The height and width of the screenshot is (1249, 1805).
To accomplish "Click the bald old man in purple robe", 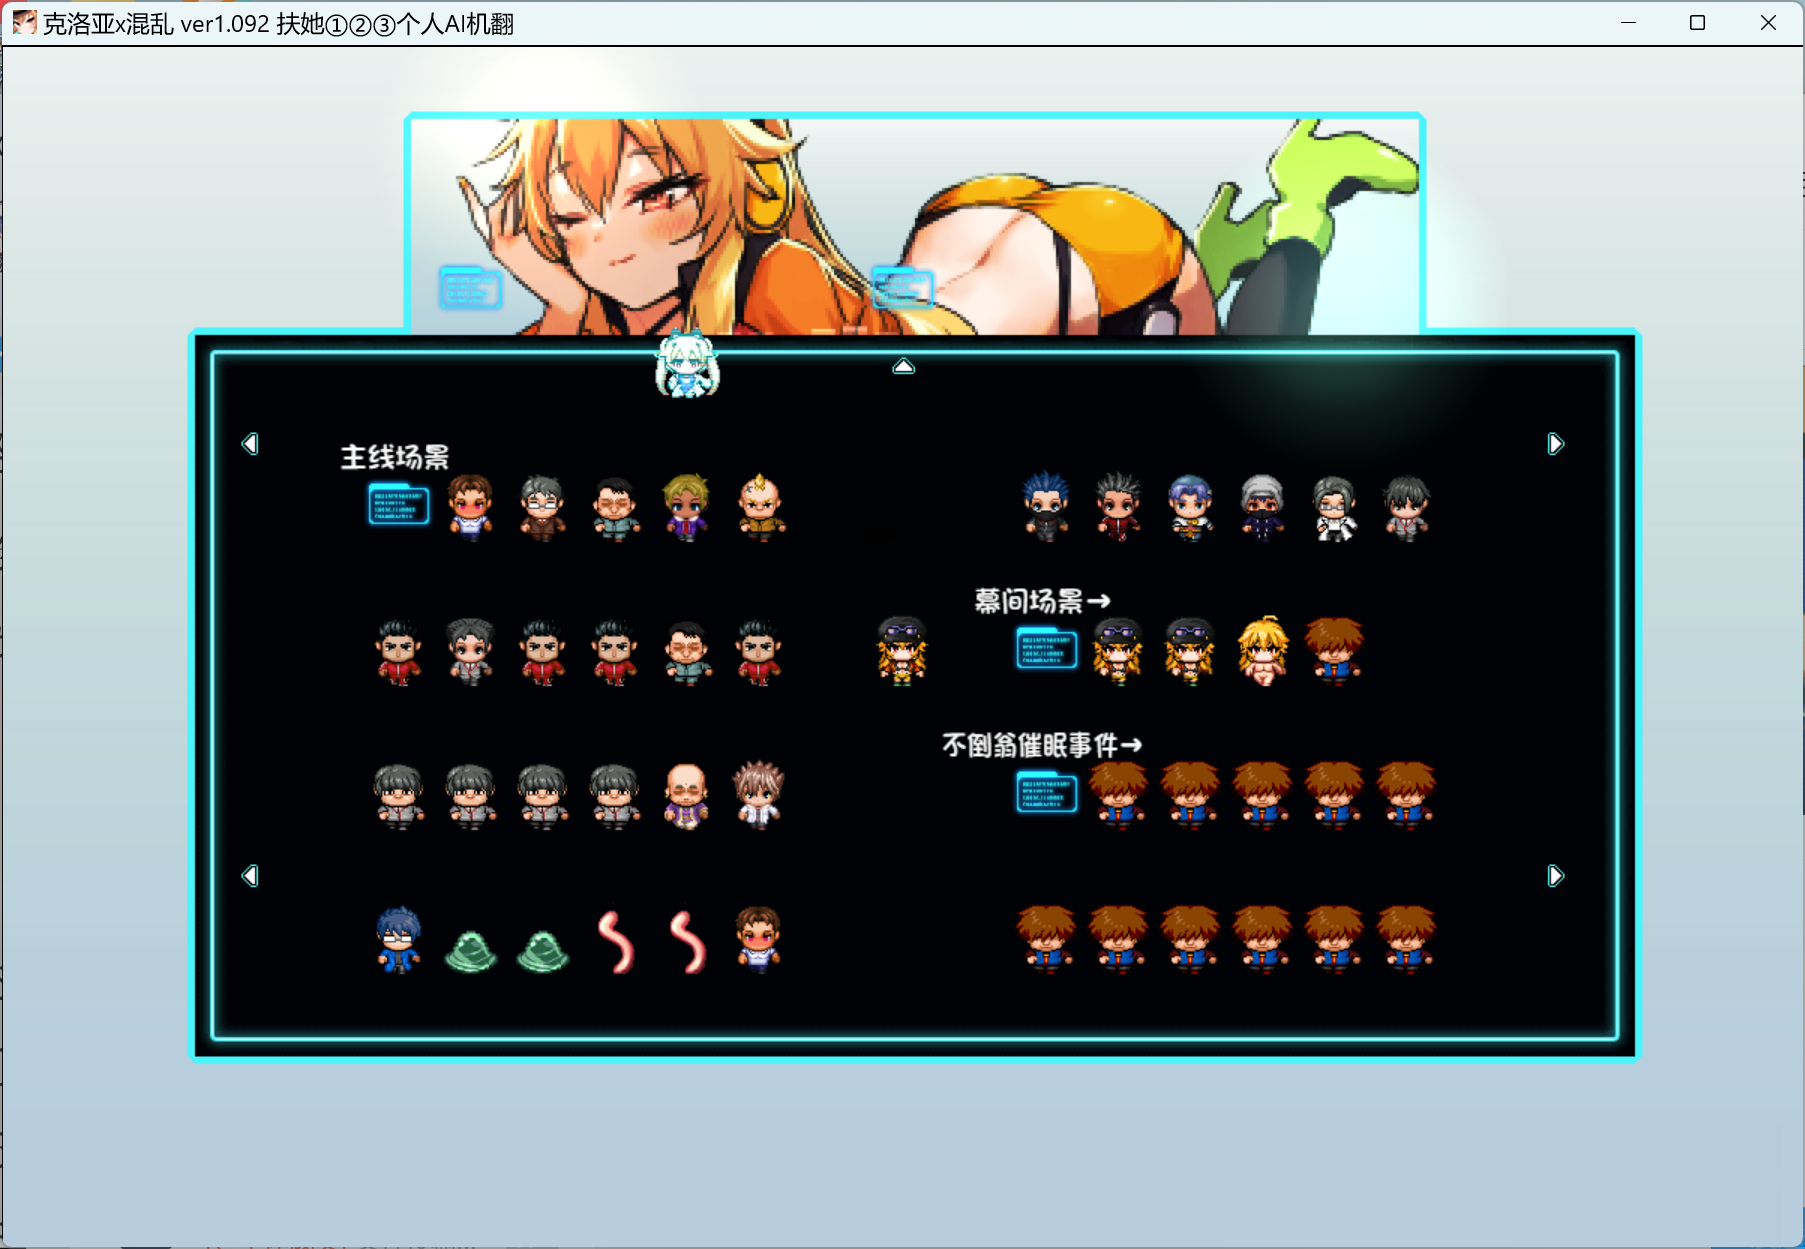I will 686,796.
